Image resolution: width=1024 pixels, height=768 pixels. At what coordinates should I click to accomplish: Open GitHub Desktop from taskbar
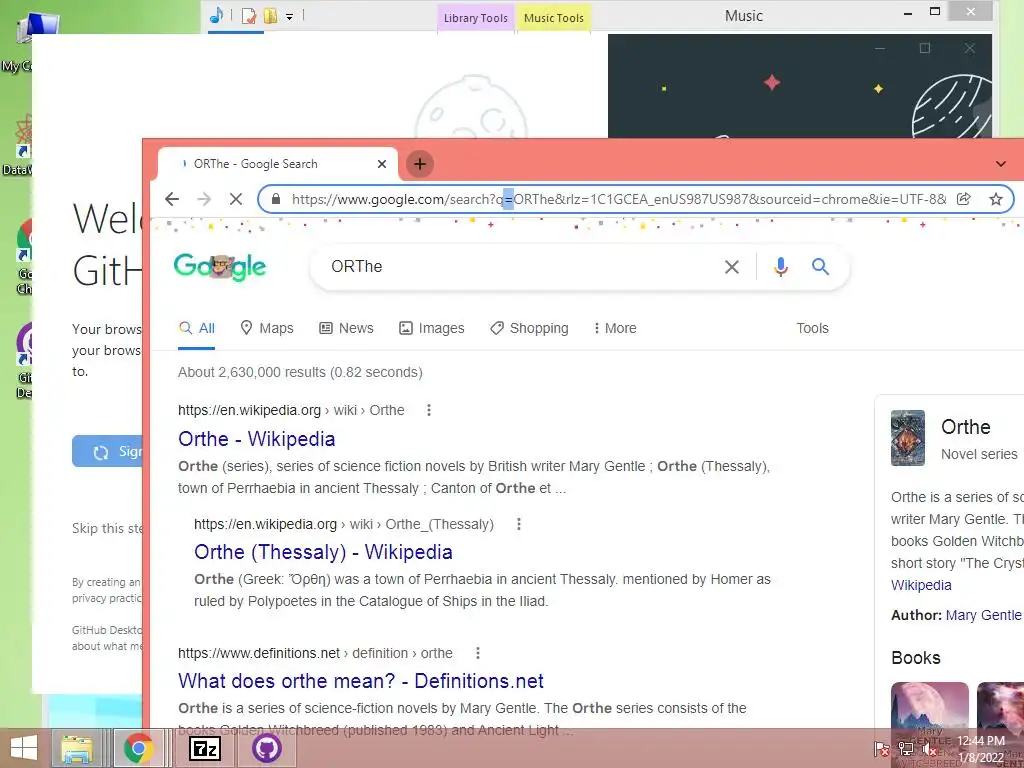click(x=267, y=748)
